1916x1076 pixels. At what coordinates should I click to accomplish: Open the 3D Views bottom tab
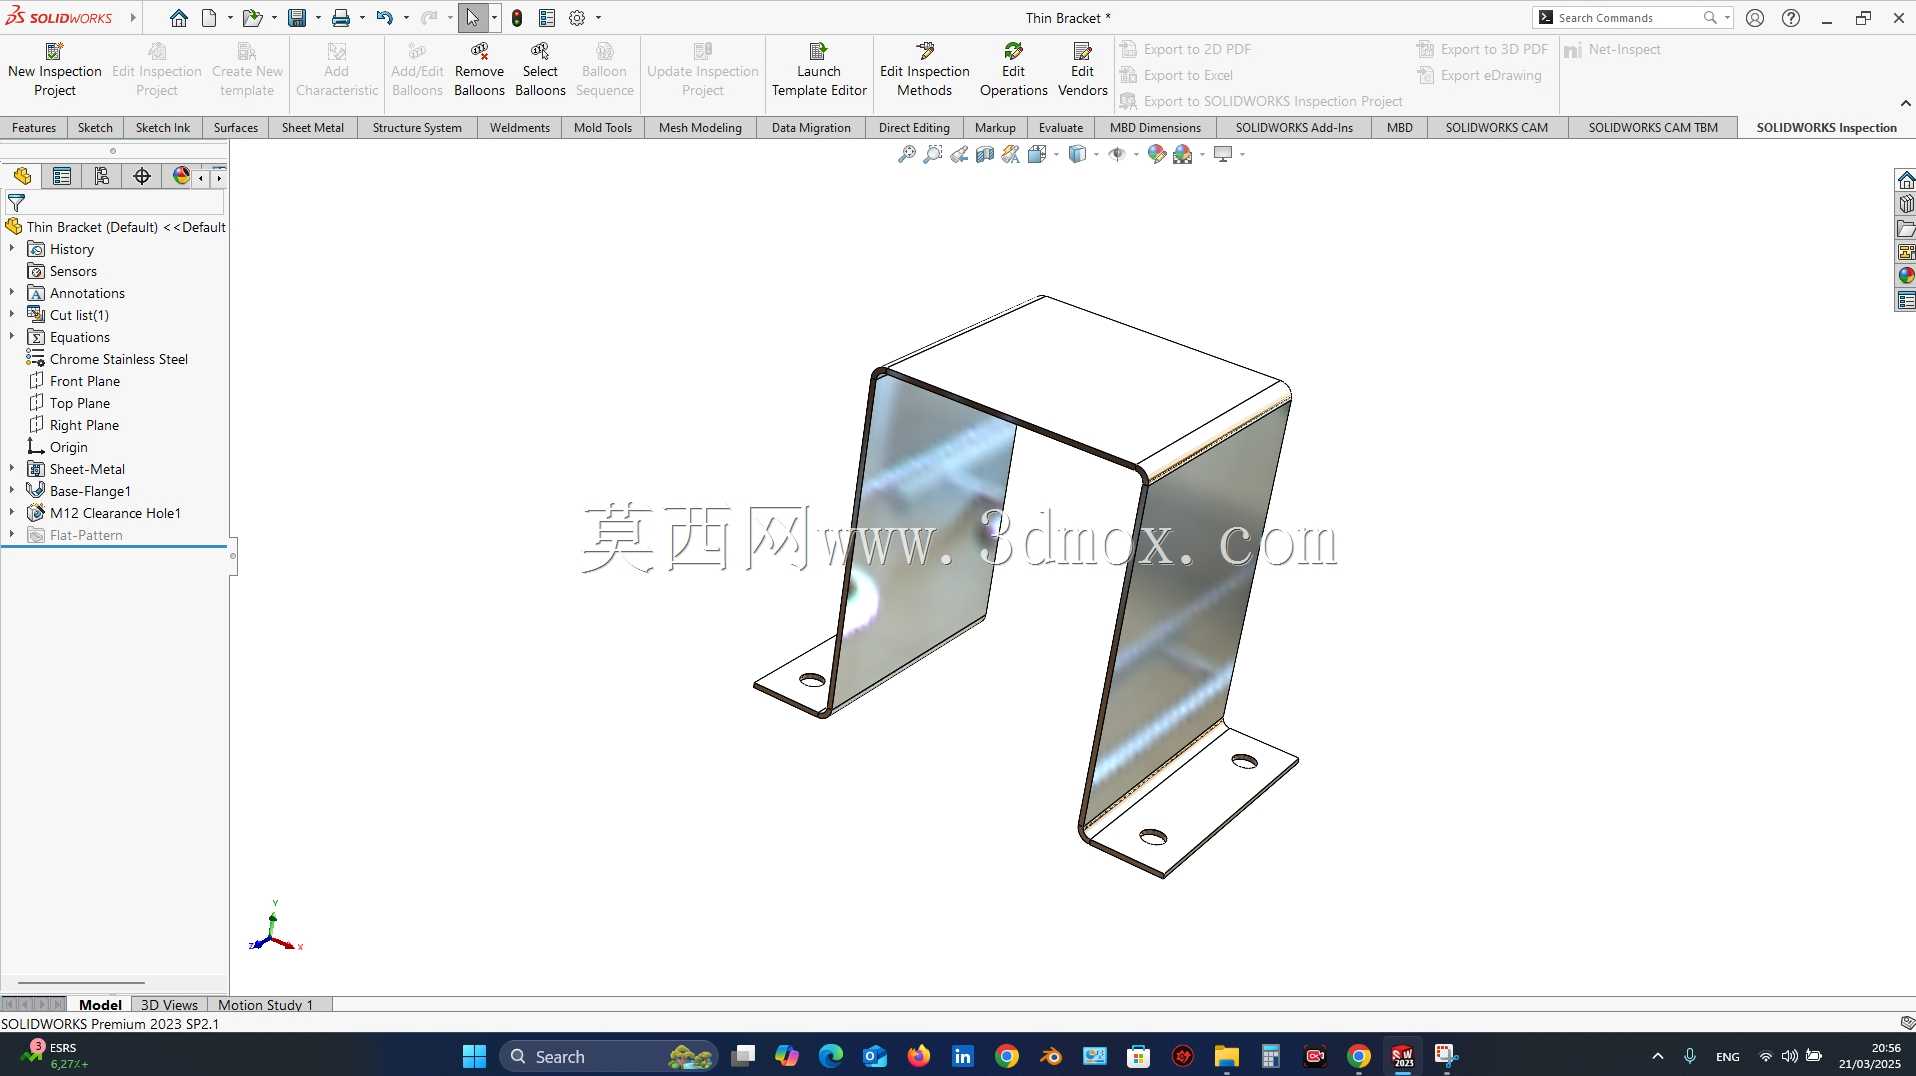coord(169,1005)
